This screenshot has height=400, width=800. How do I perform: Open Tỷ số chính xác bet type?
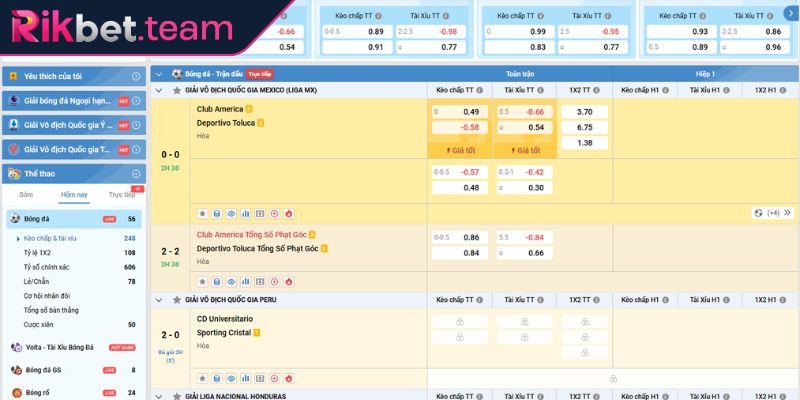47,267
